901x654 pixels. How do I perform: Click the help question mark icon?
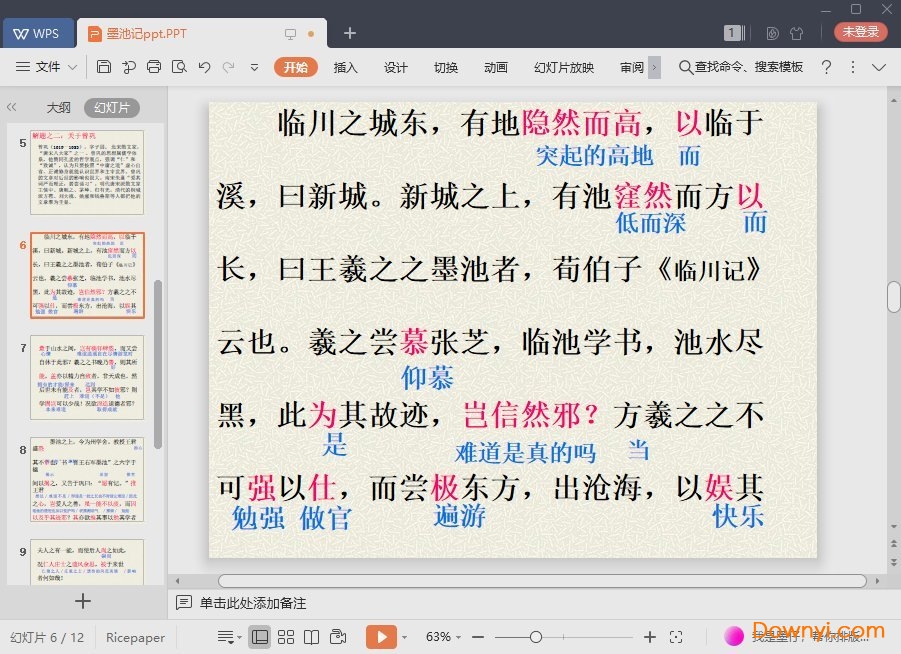(x=826, y=67)
